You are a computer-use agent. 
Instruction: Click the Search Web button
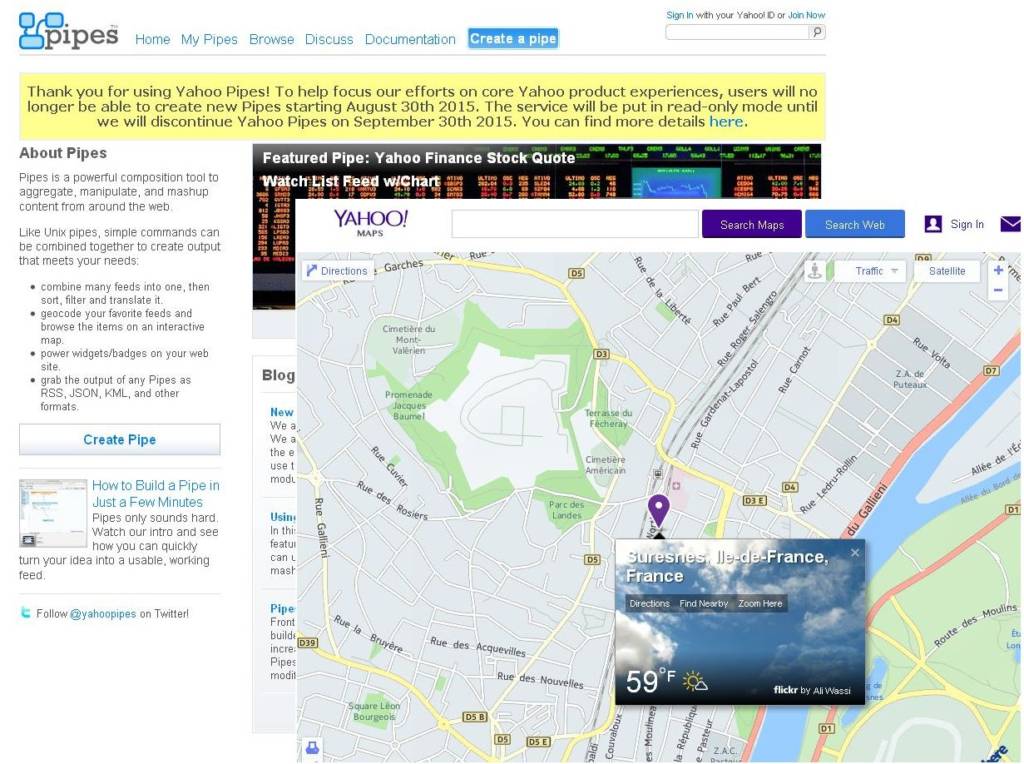click(x=855, y=225)
